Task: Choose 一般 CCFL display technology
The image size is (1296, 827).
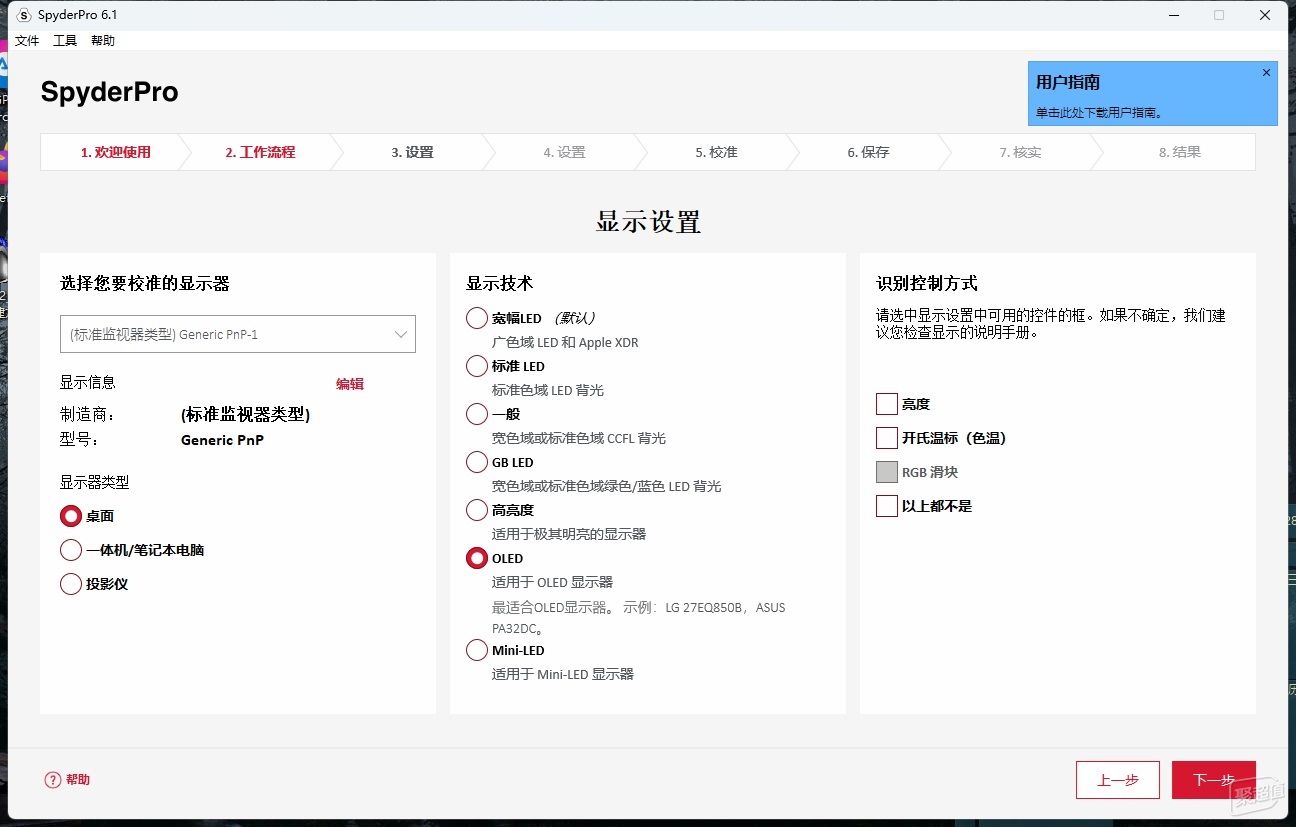Action: (477, 414)
